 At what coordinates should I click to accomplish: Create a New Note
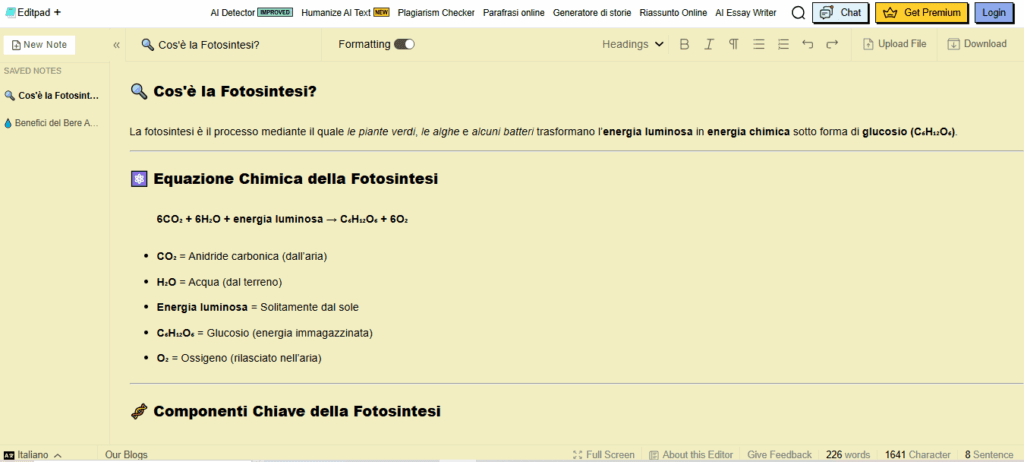[x=39, y=45]
